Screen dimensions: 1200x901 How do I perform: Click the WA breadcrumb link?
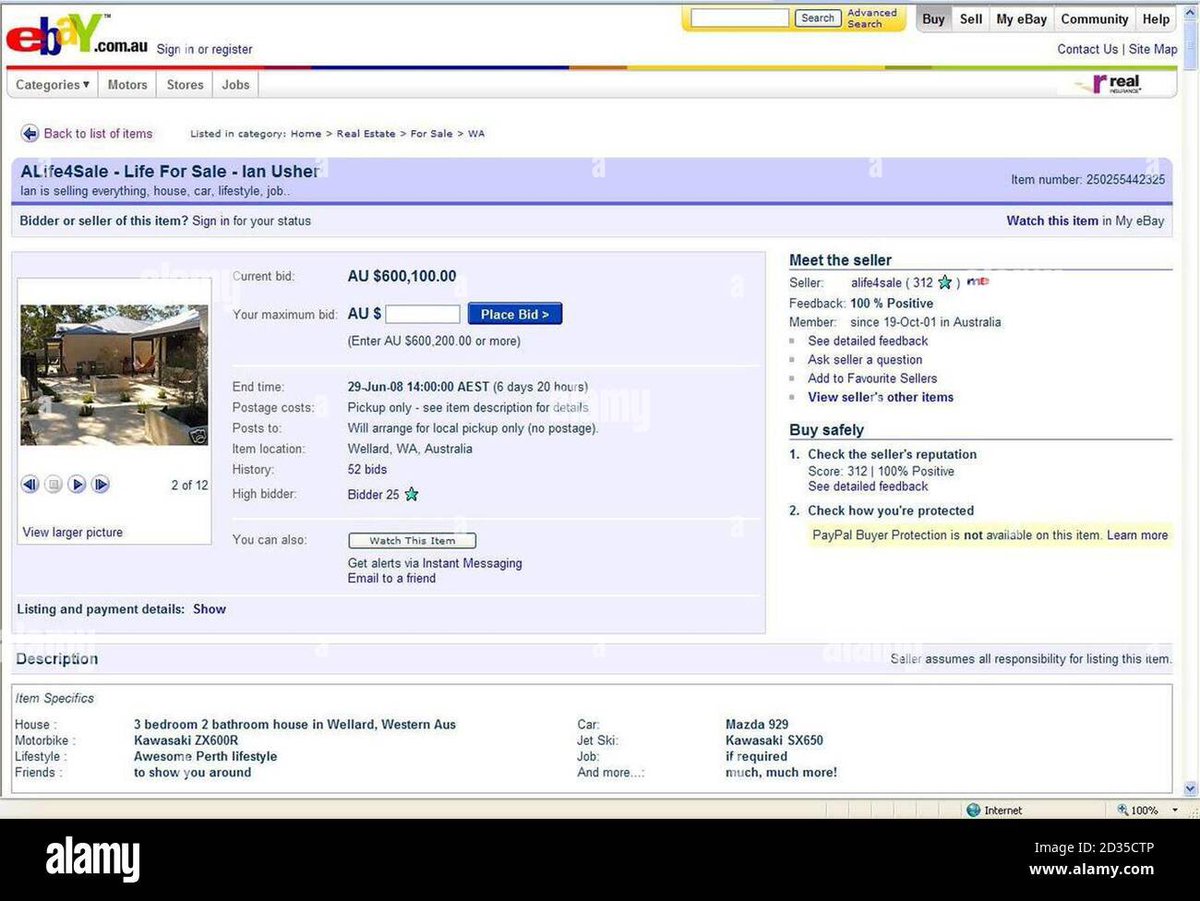pos(476,134)
